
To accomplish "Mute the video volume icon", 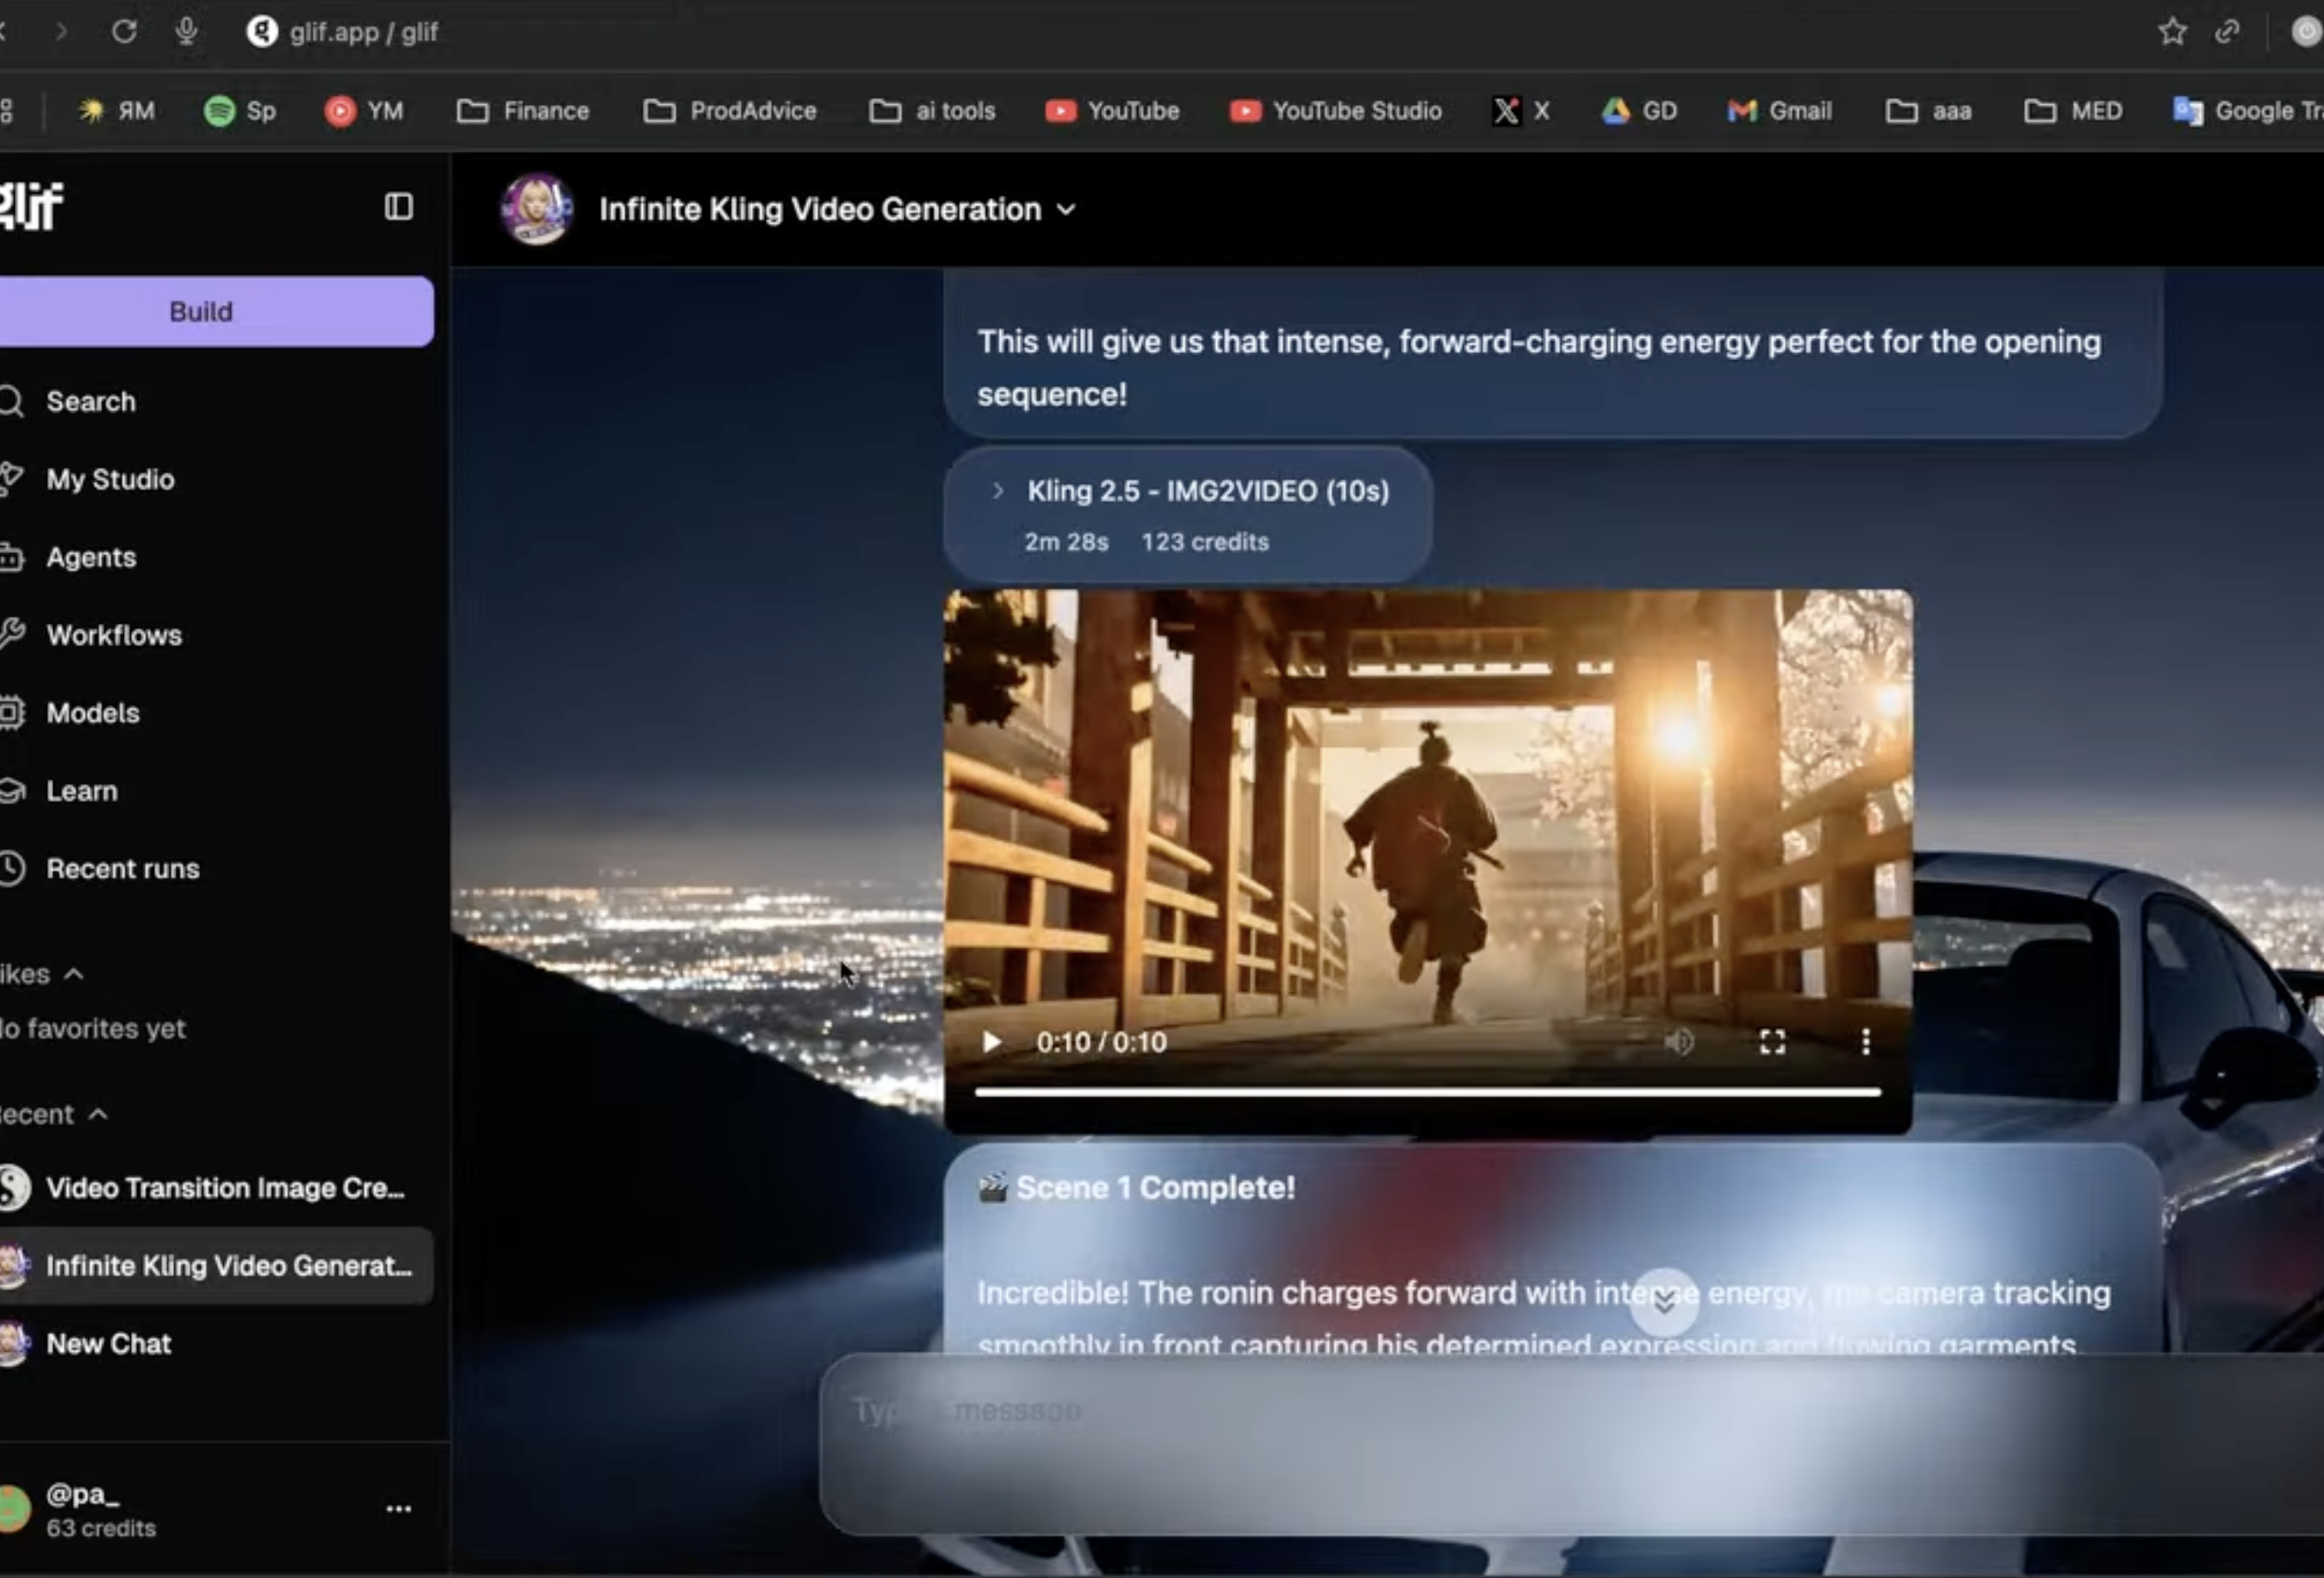I will (1679, 1042).
